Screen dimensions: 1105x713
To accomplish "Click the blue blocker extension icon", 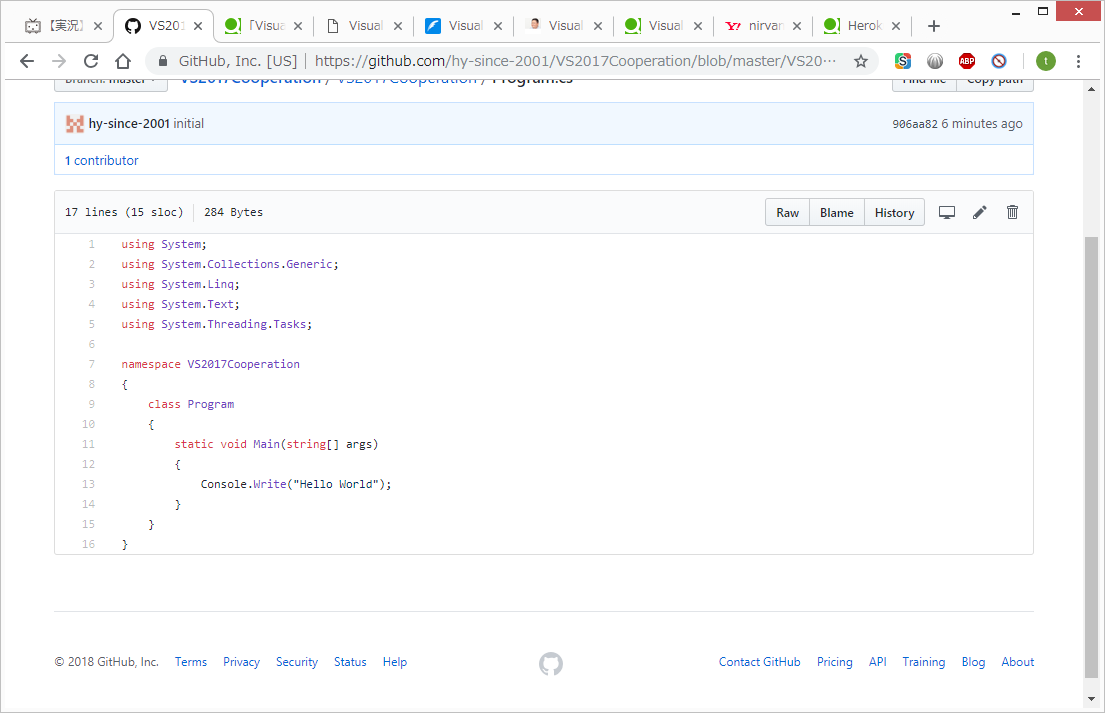I will tap(998, 61).
